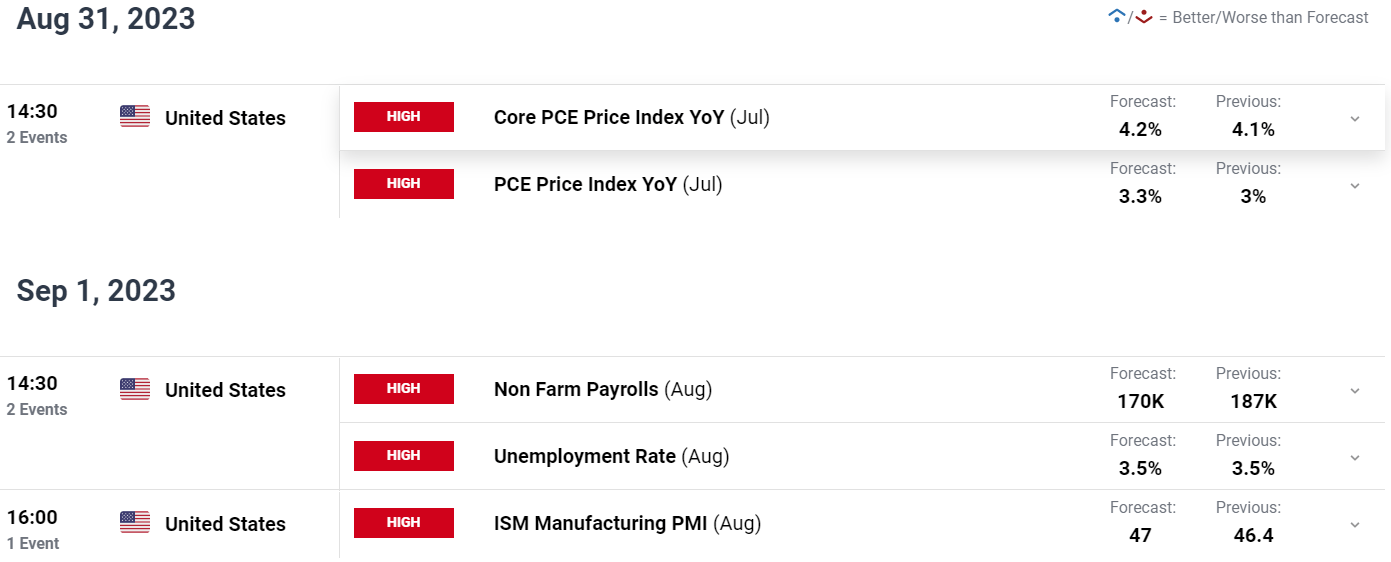The height and width of the screenshot is (562, 1391).
Task: Click HIGH badge beside ISM Manufacturing PMI
Action: click(404, 523)
